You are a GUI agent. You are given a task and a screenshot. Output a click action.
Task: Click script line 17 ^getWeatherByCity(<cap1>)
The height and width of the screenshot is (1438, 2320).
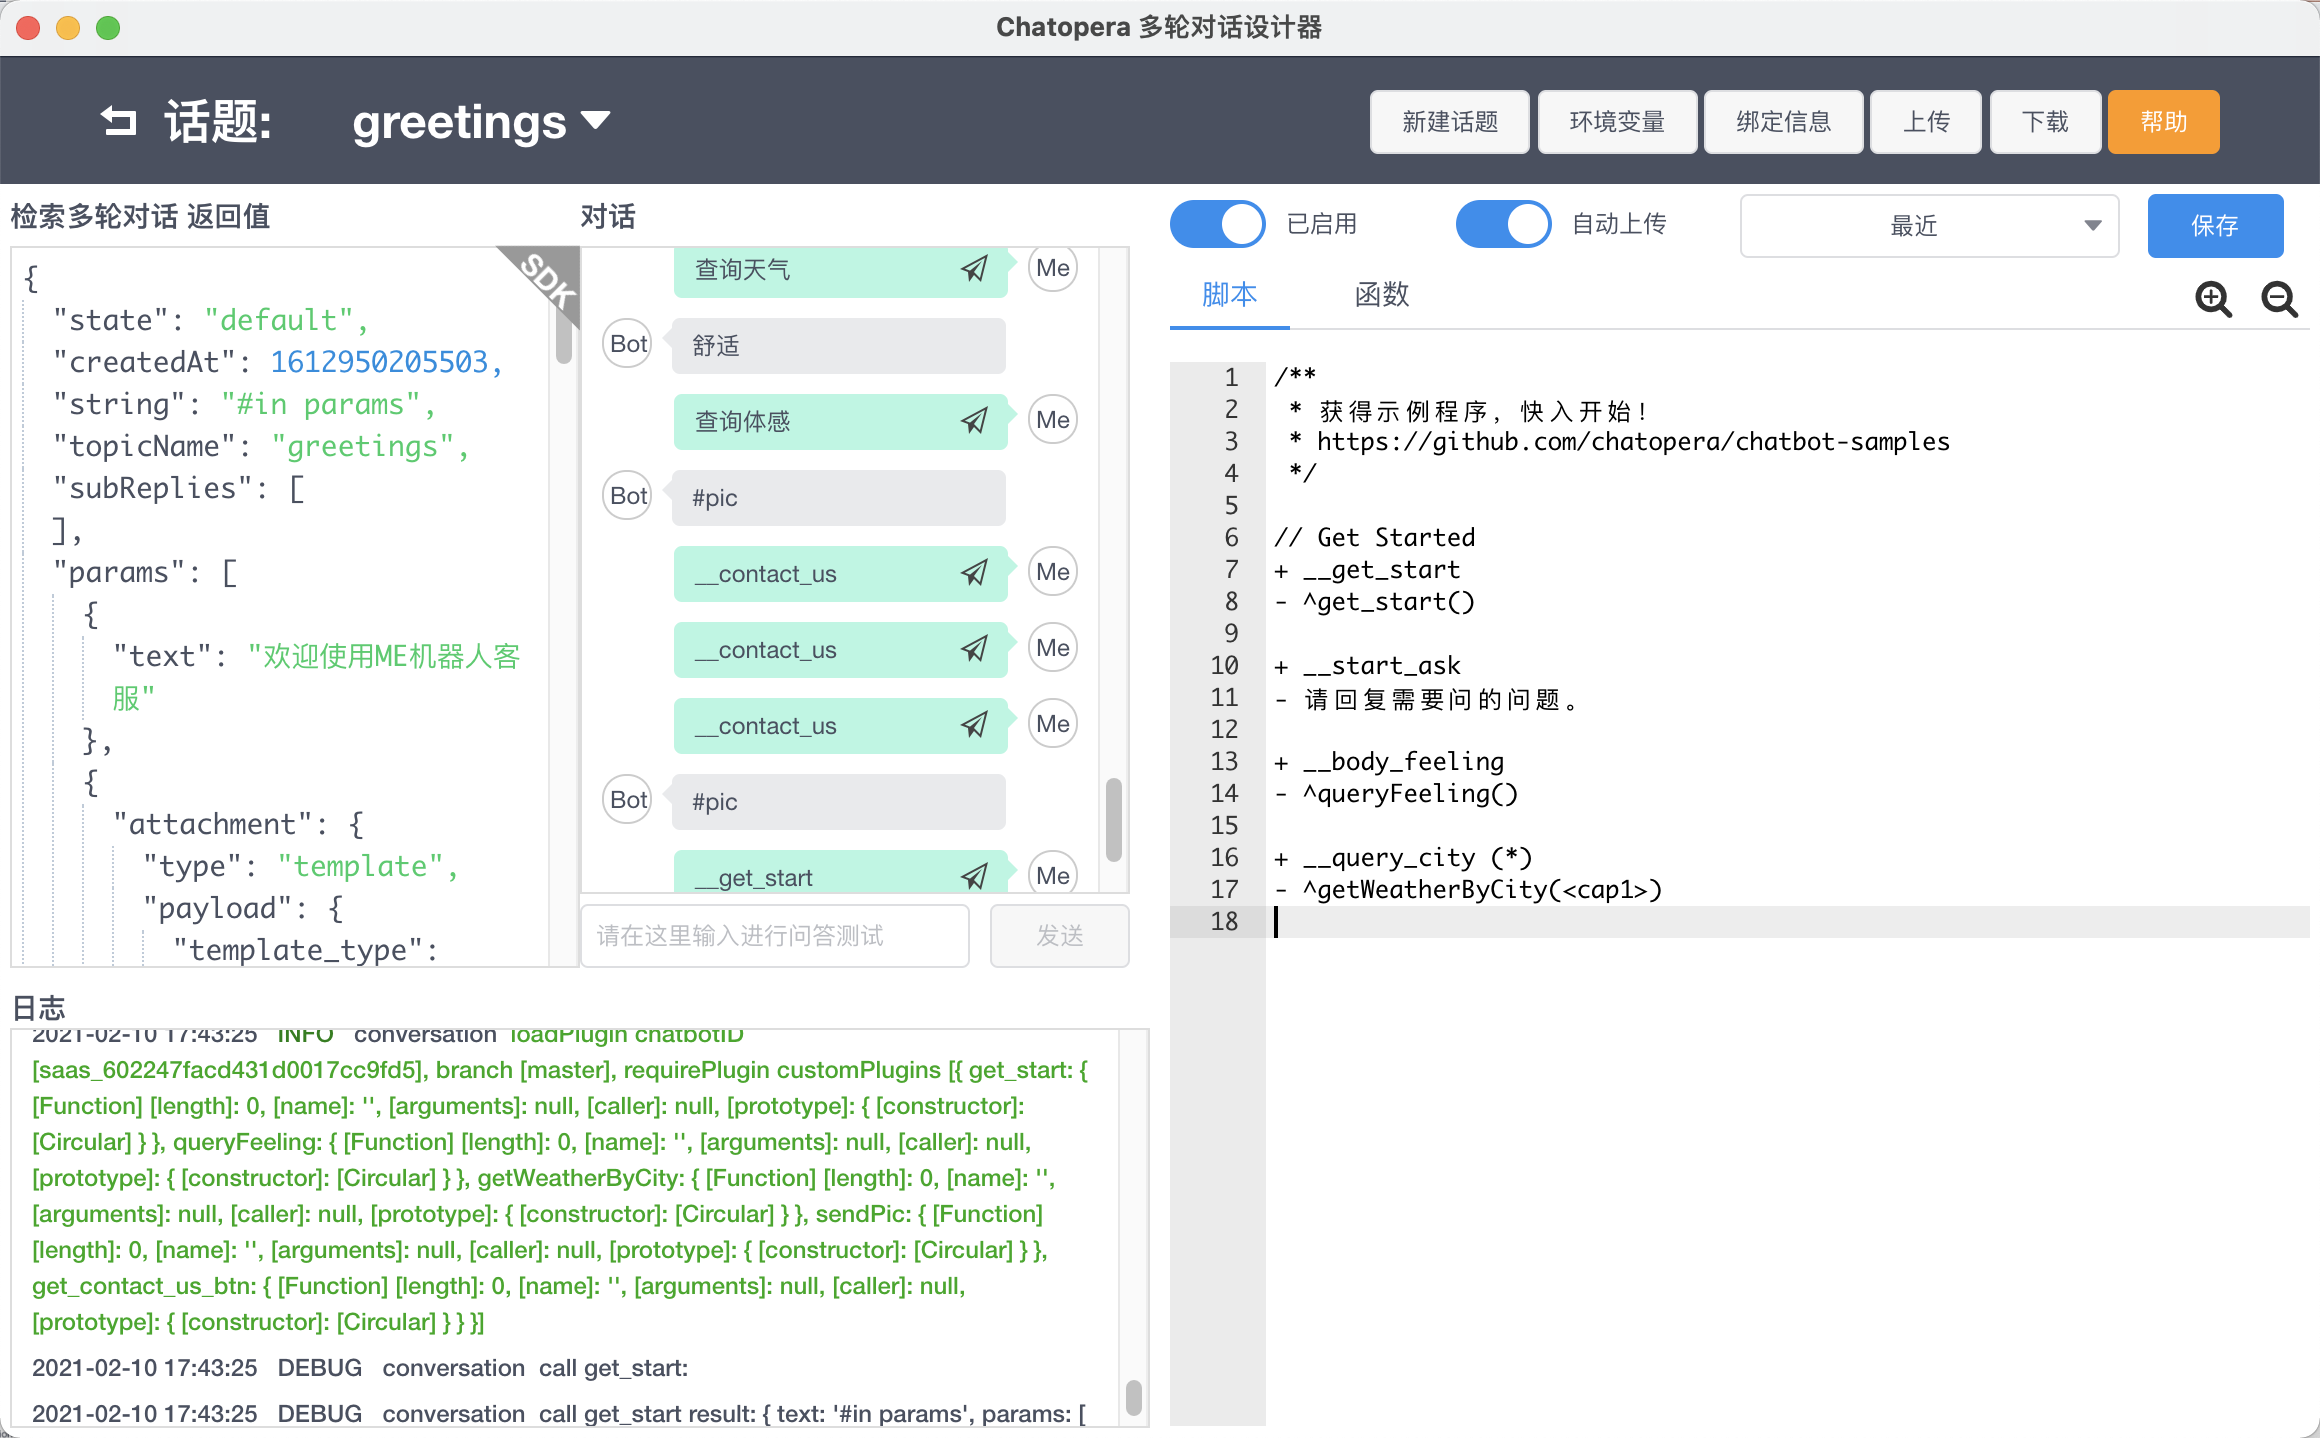[1468, 890]
